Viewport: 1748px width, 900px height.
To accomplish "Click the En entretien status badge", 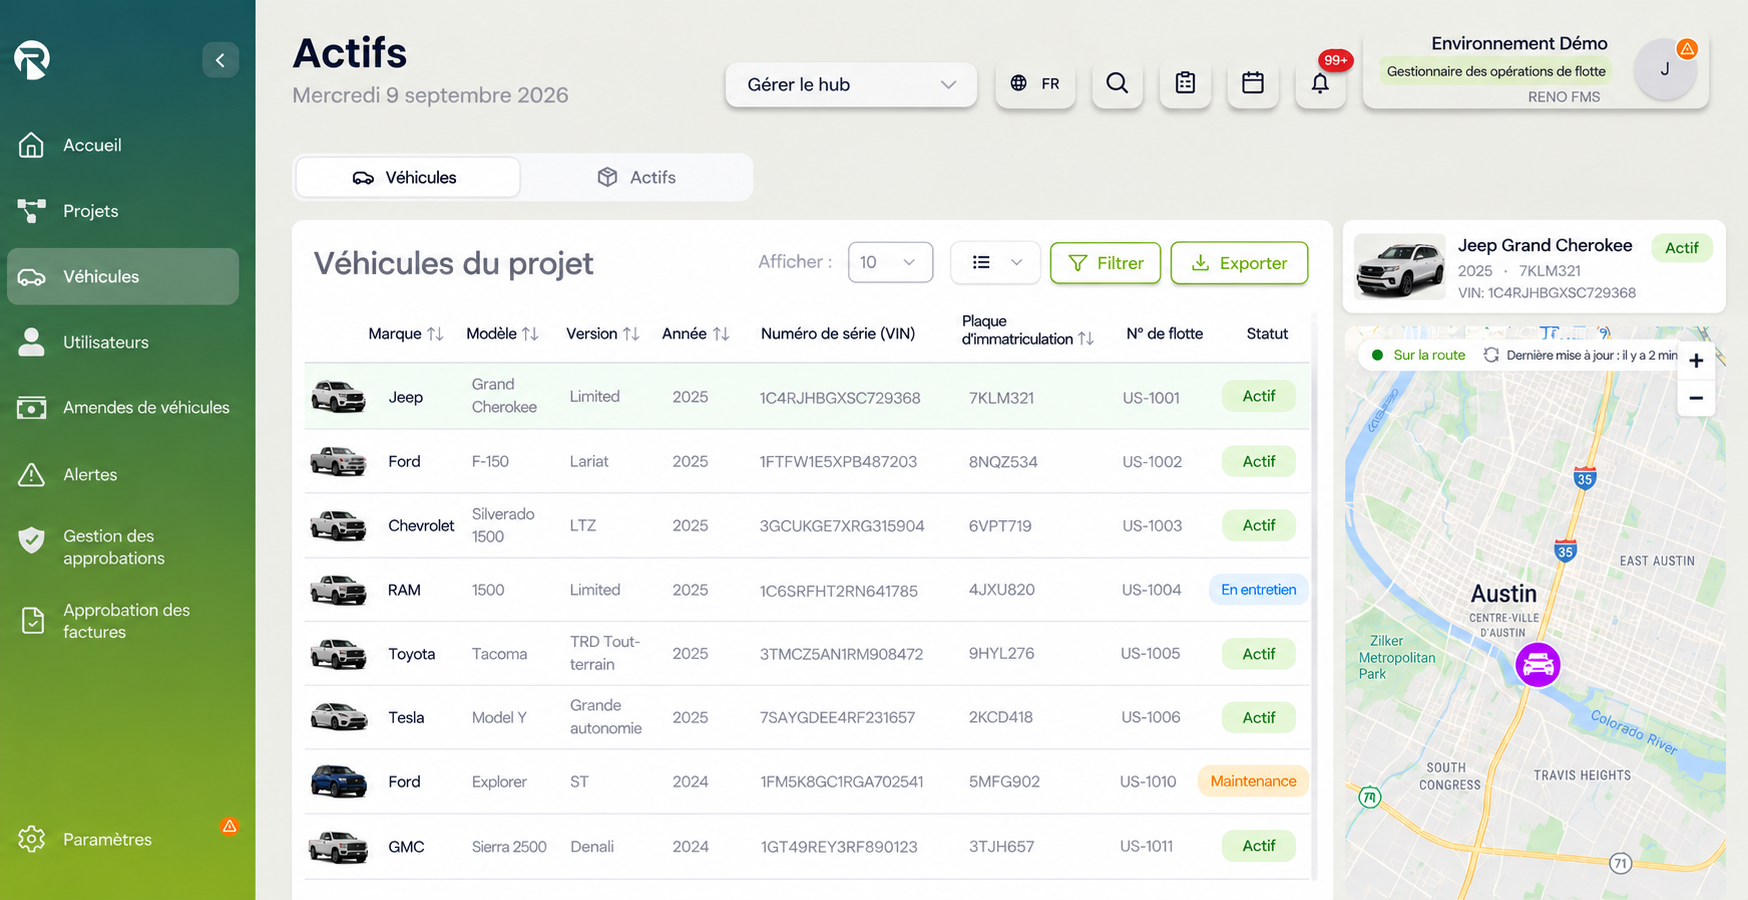I will tap(1258, 589).
